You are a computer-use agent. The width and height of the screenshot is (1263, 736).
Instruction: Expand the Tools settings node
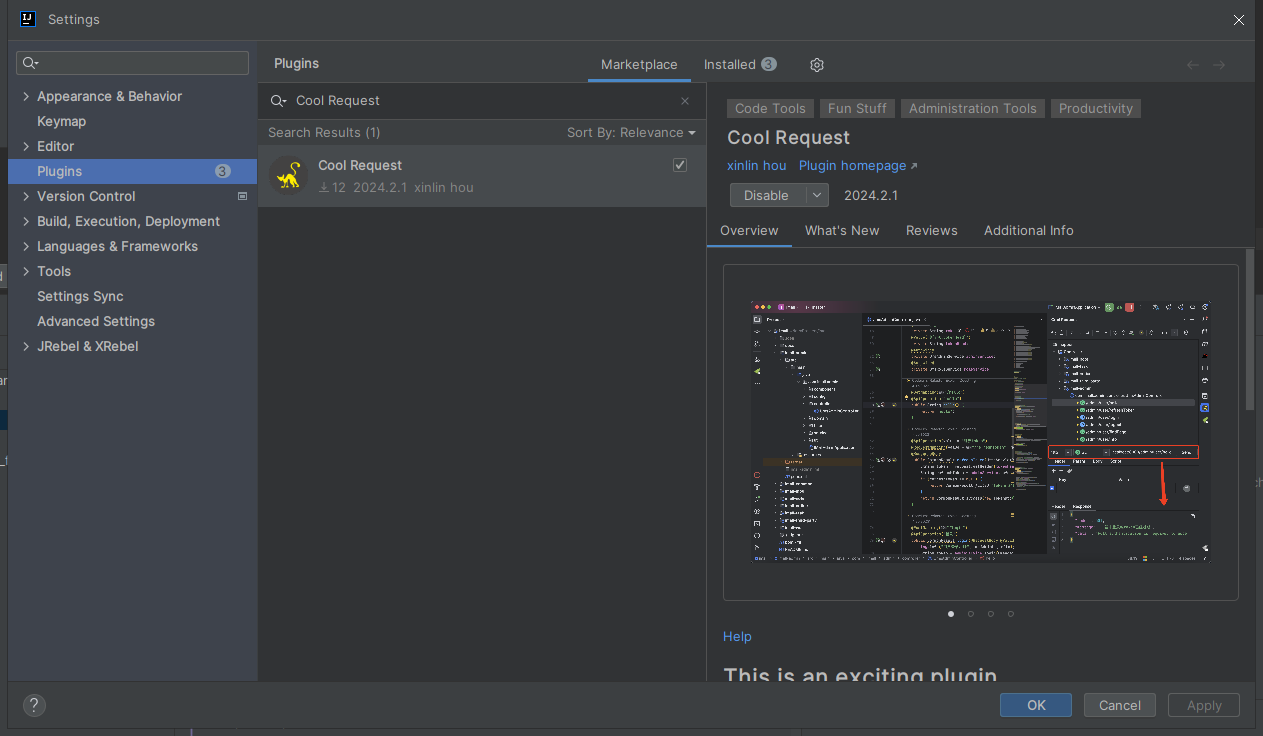pos(26,272)
